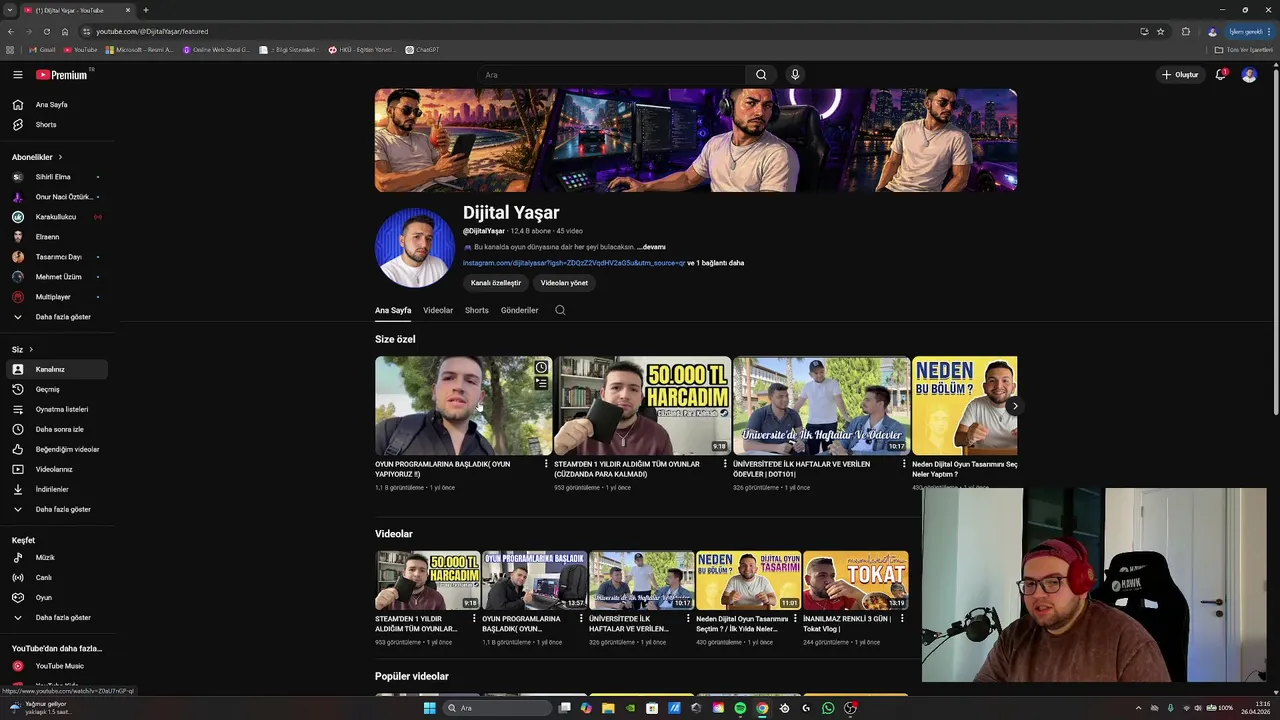Open Daha sonra izle list
This screenshot has width=1280, height=720.
(x=57, y=429)
